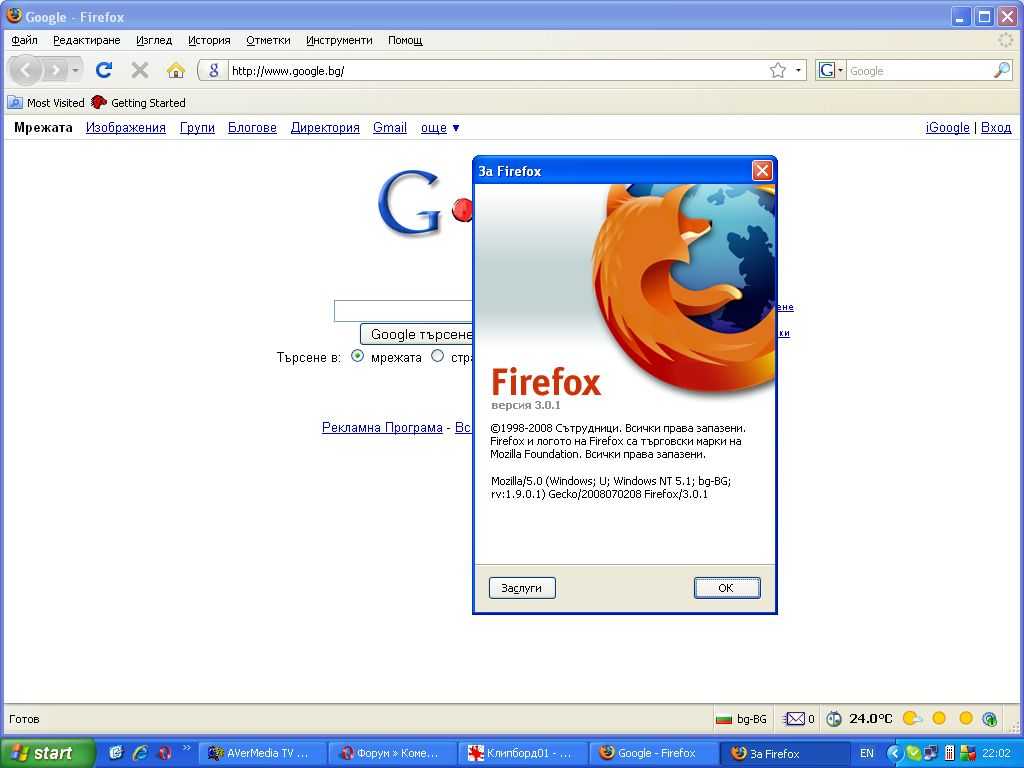Click the 'Google търсене' search button
This screenshot has width=1024, height=768.
(x=417, y=334)
